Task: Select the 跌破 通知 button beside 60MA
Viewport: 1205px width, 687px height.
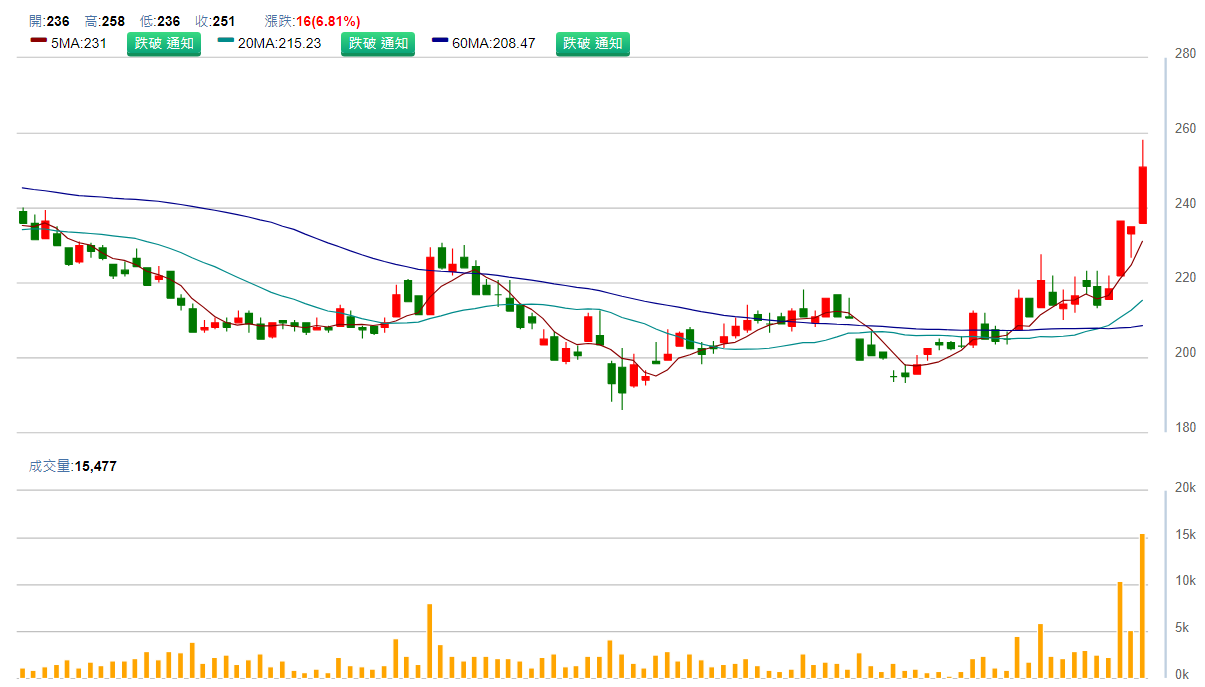Action: (x=593, y=43)
